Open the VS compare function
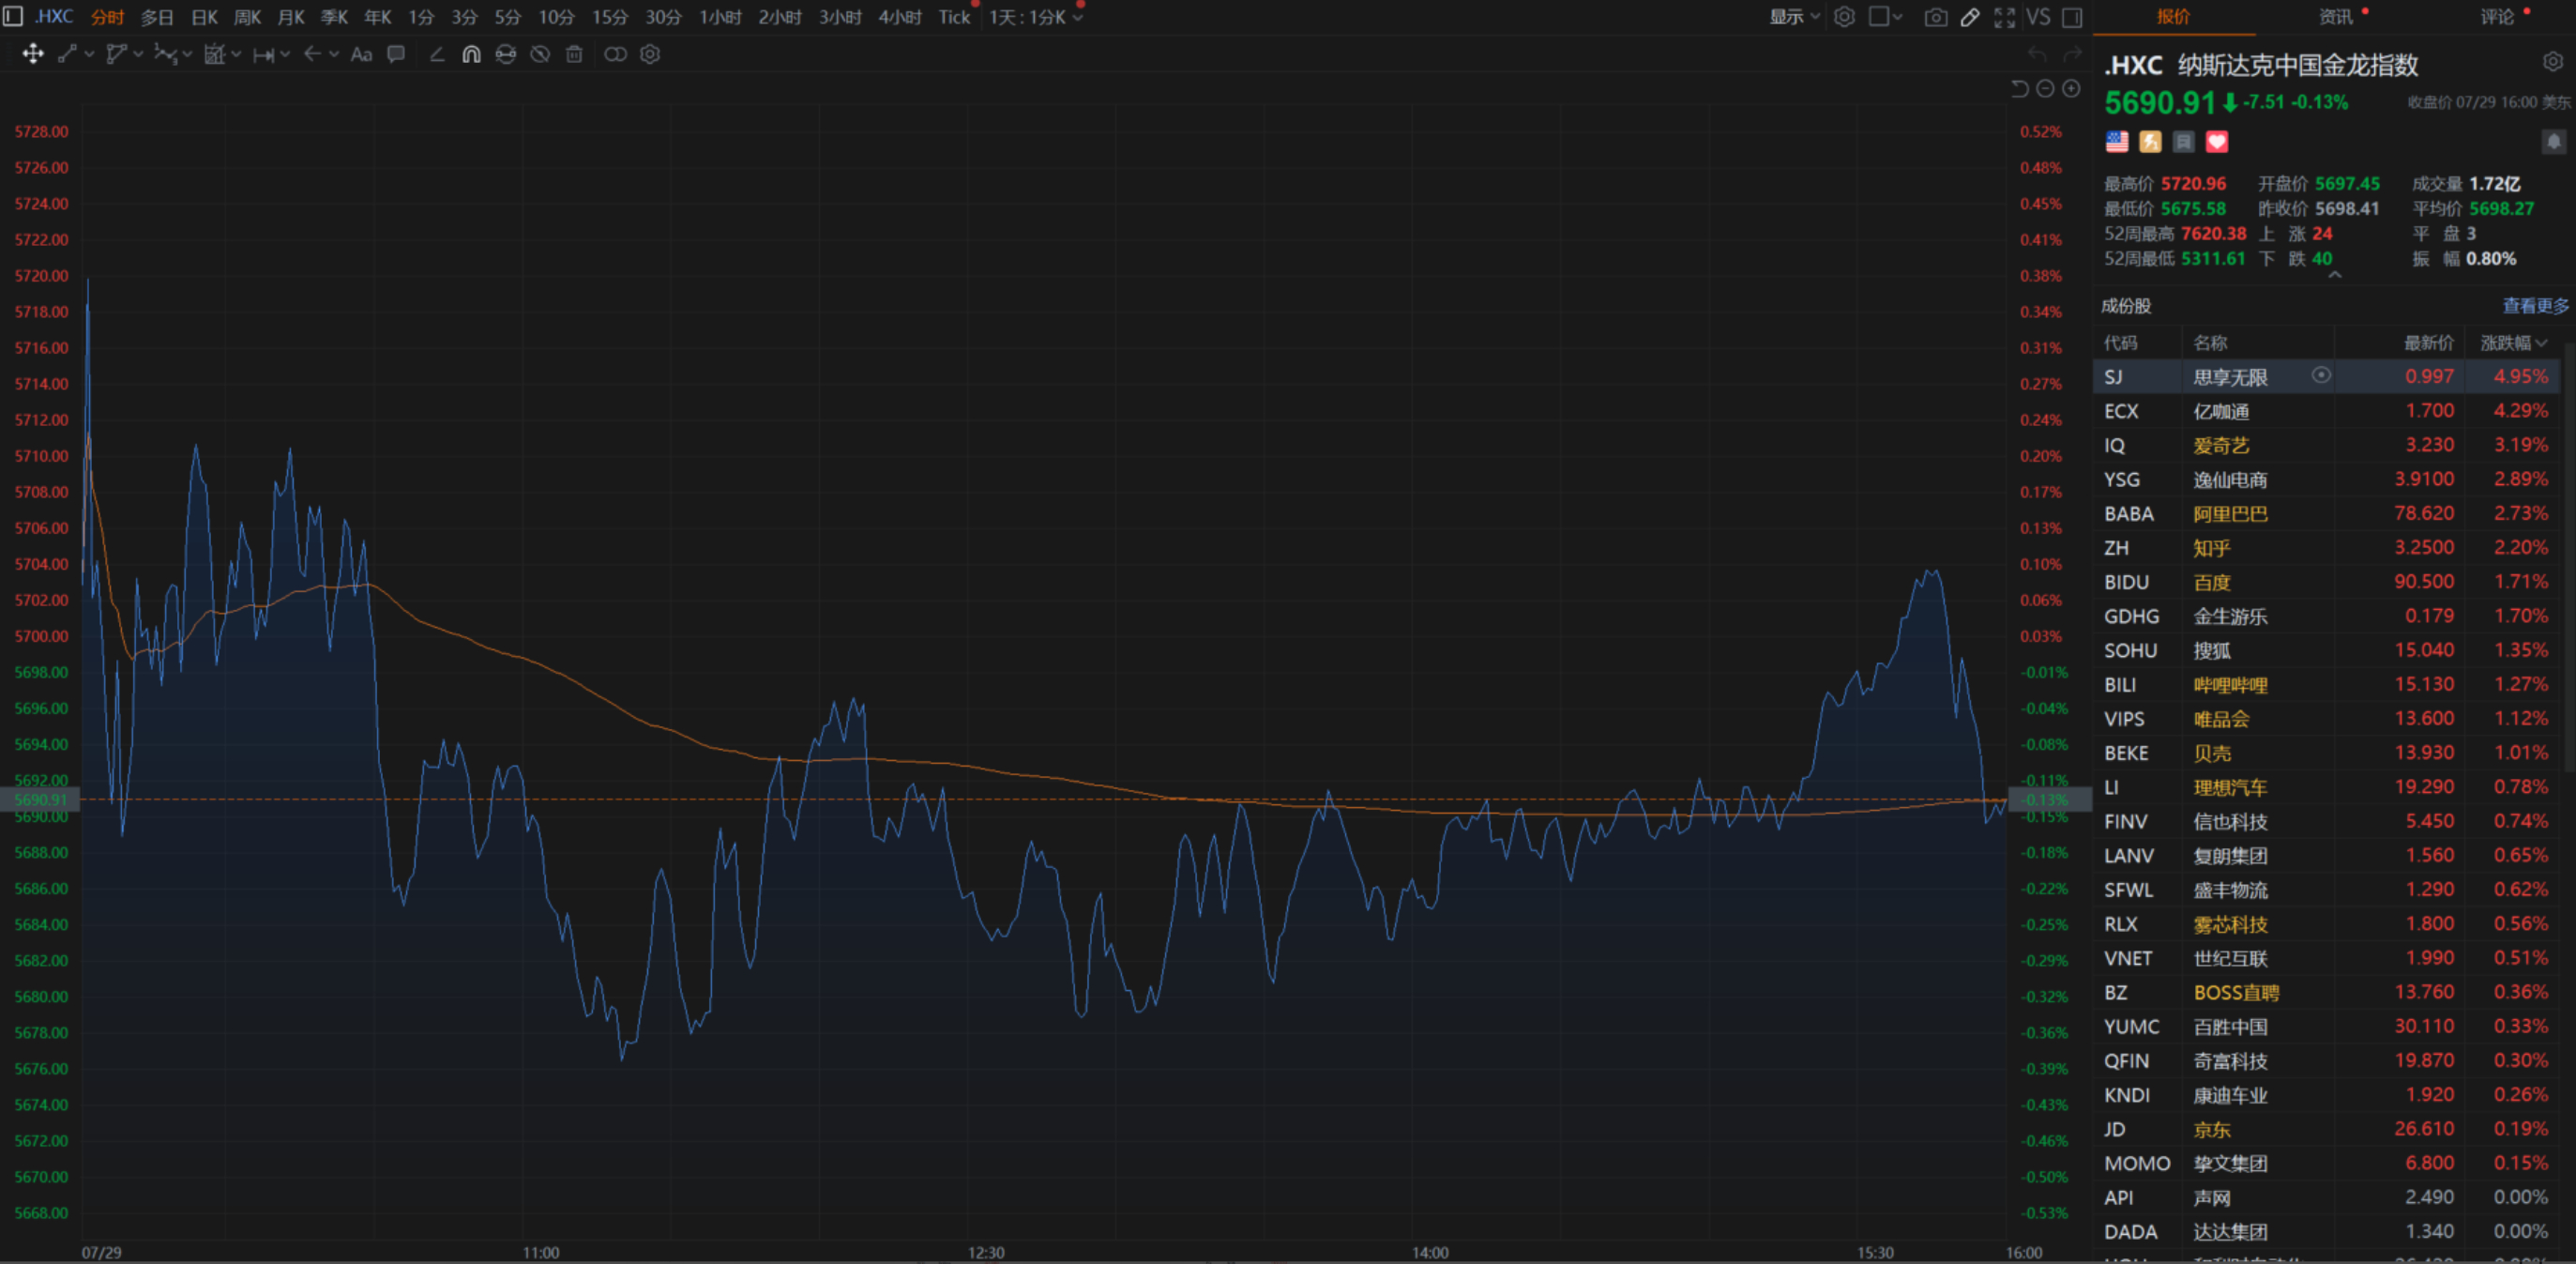 point(2038,17)
